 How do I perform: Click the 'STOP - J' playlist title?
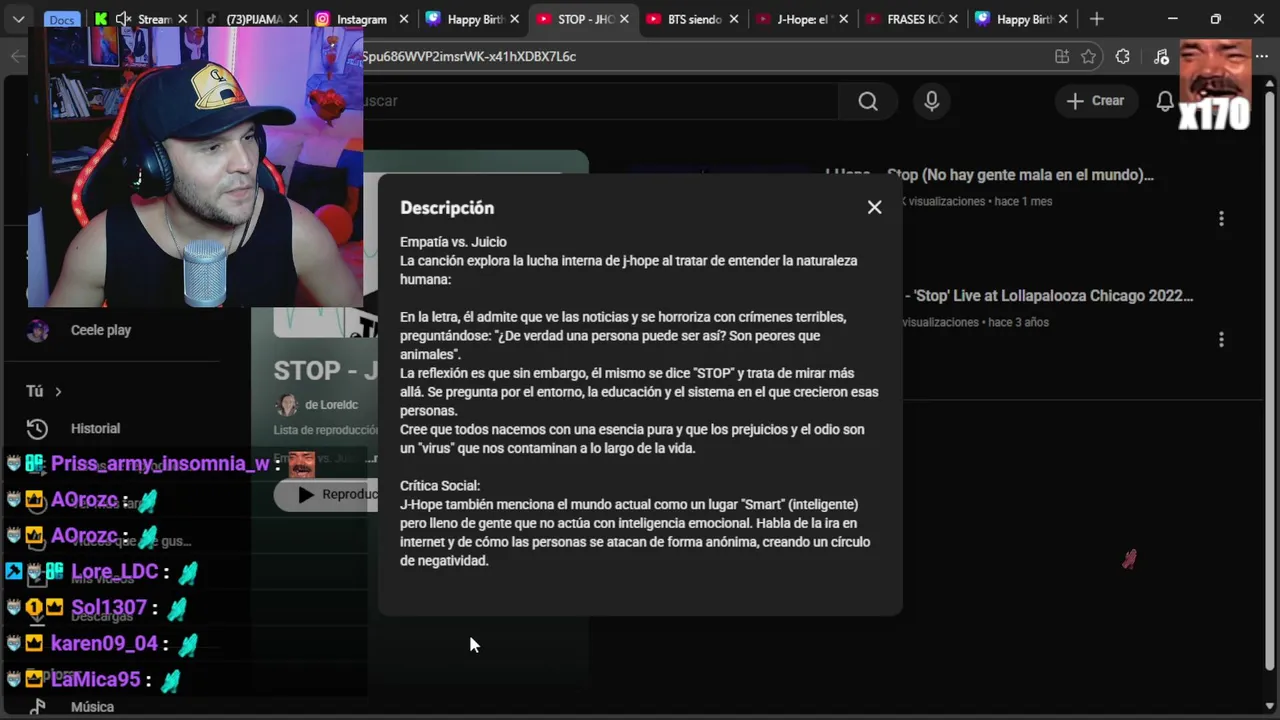tap(325, 370)
